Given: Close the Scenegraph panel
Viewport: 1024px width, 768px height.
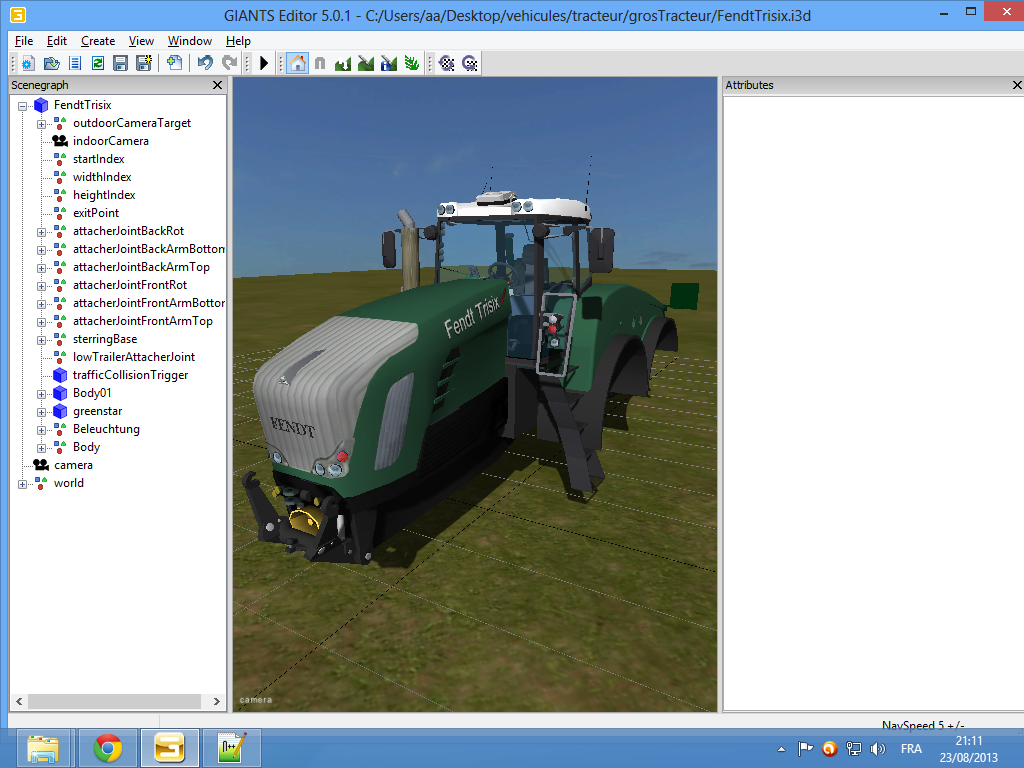Looking at the screenshot, I should (x=217, y=85).
